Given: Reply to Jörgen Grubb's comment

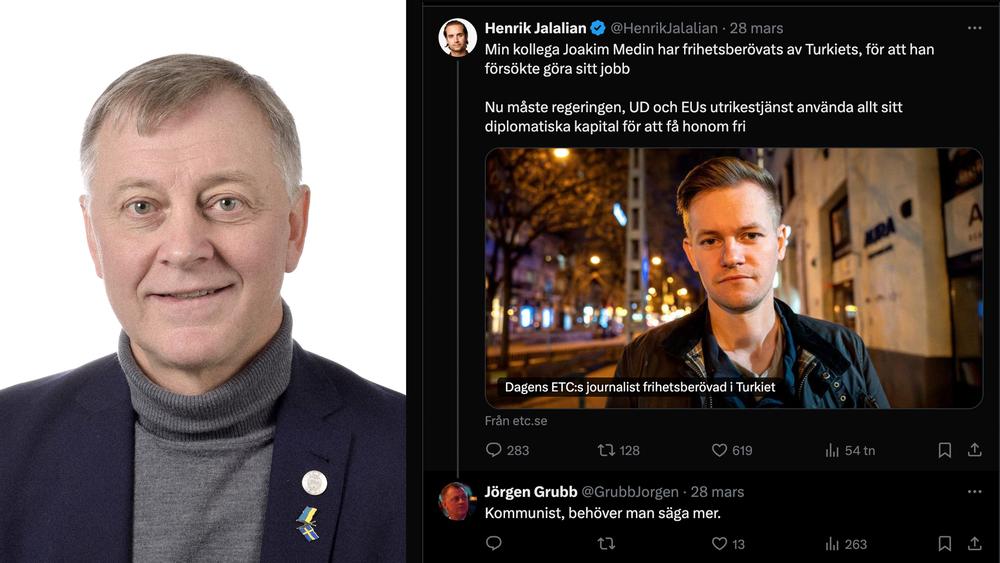Looking at the screenshot, I should [494, 543].
